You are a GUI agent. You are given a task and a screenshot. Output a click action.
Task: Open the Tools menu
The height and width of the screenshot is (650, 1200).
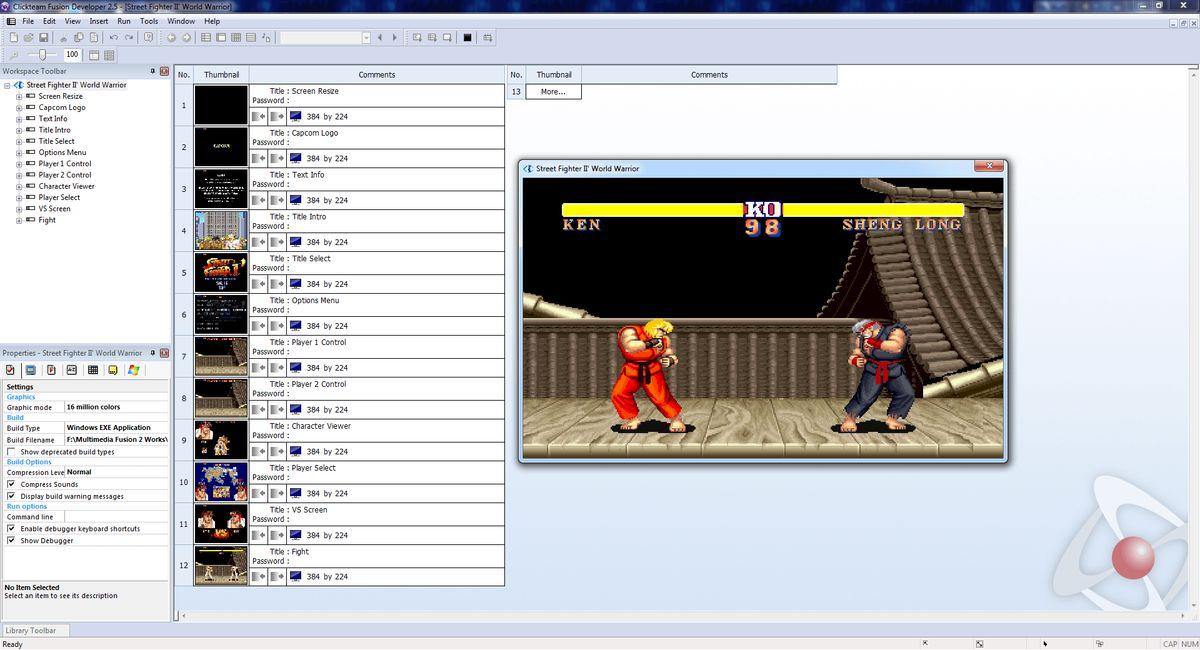click(149, 21)
